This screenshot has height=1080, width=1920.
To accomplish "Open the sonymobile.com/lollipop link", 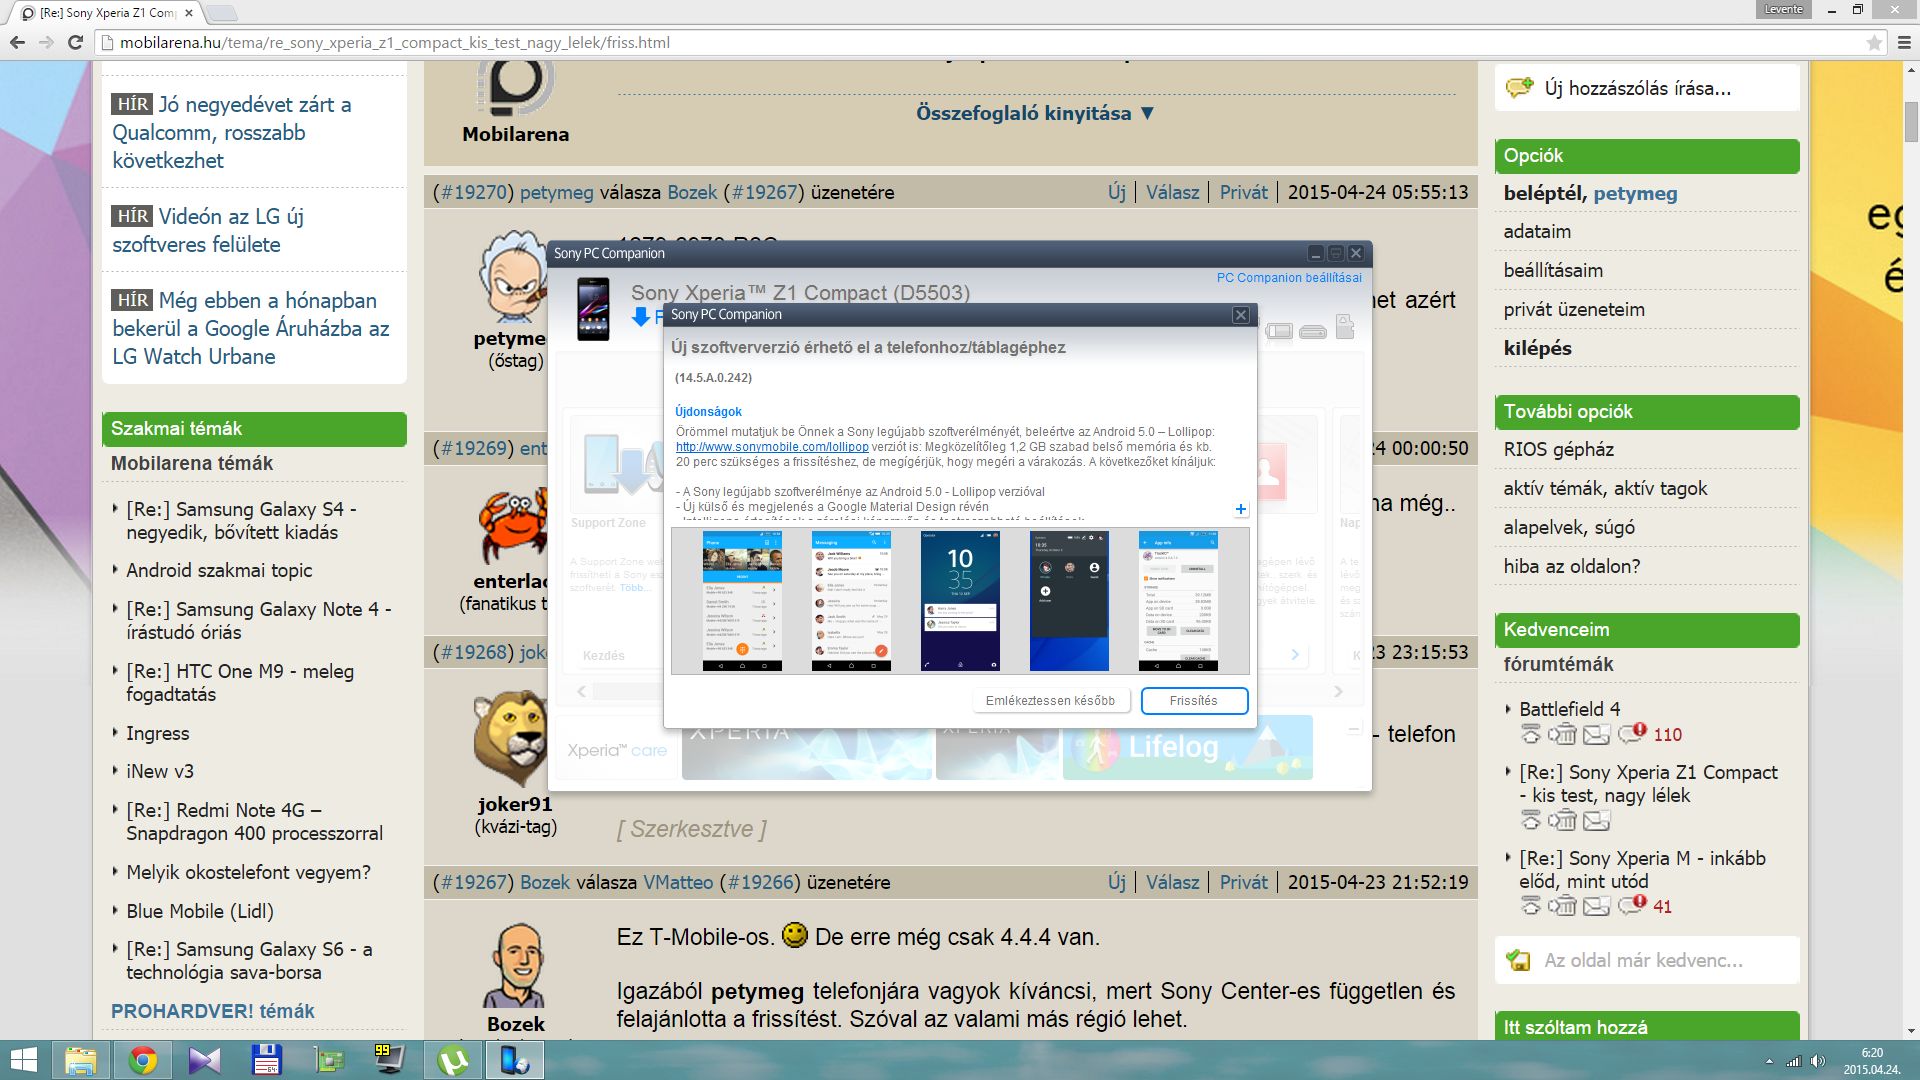I will point(772,447).
